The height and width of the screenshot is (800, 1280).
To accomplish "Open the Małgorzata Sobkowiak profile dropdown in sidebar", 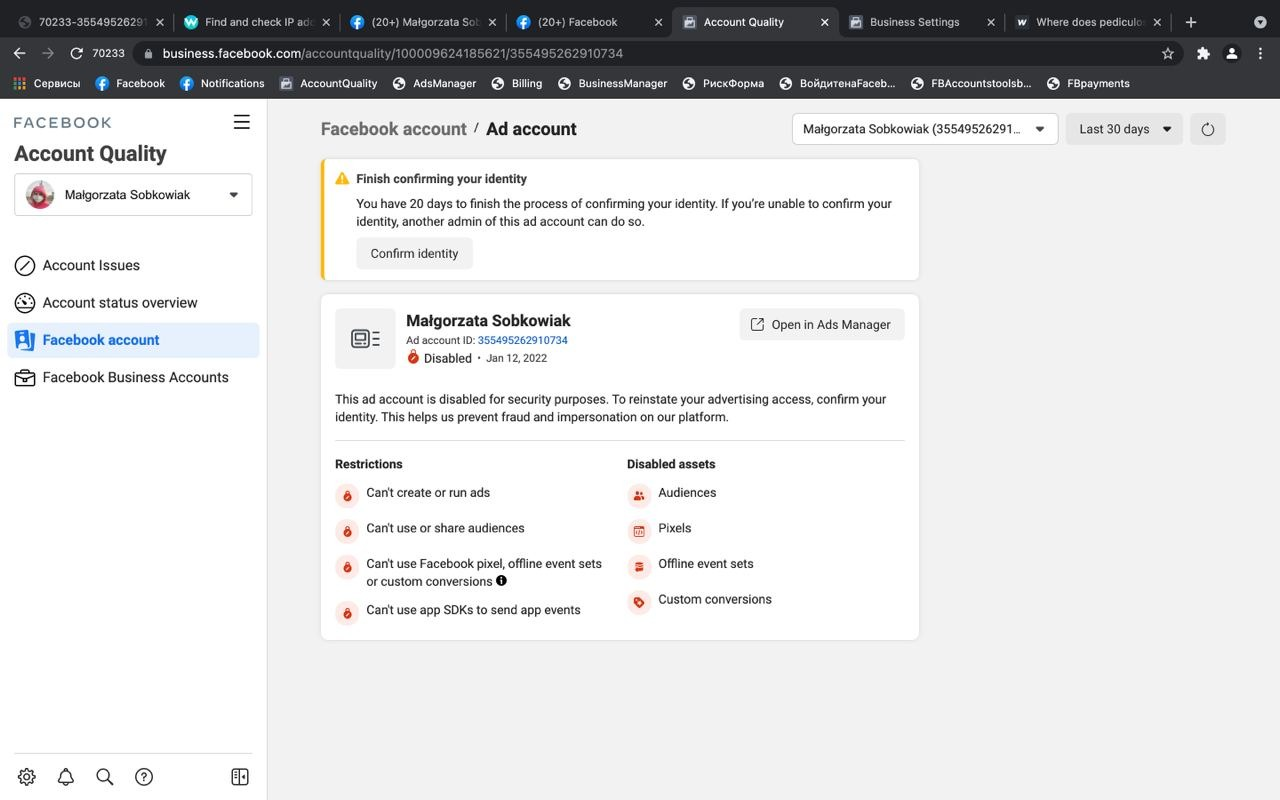I will (133, 195).
